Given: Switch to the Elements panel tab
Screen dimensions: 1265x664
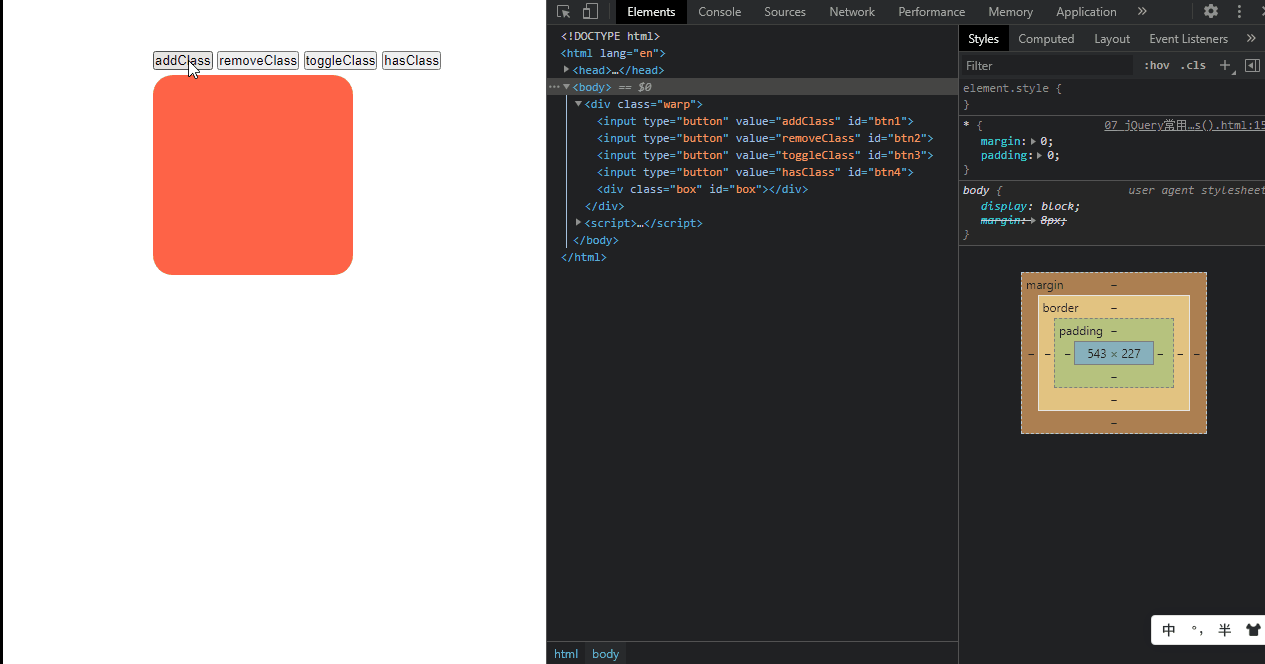Looking at the screenshot, I should pos(651,12).
